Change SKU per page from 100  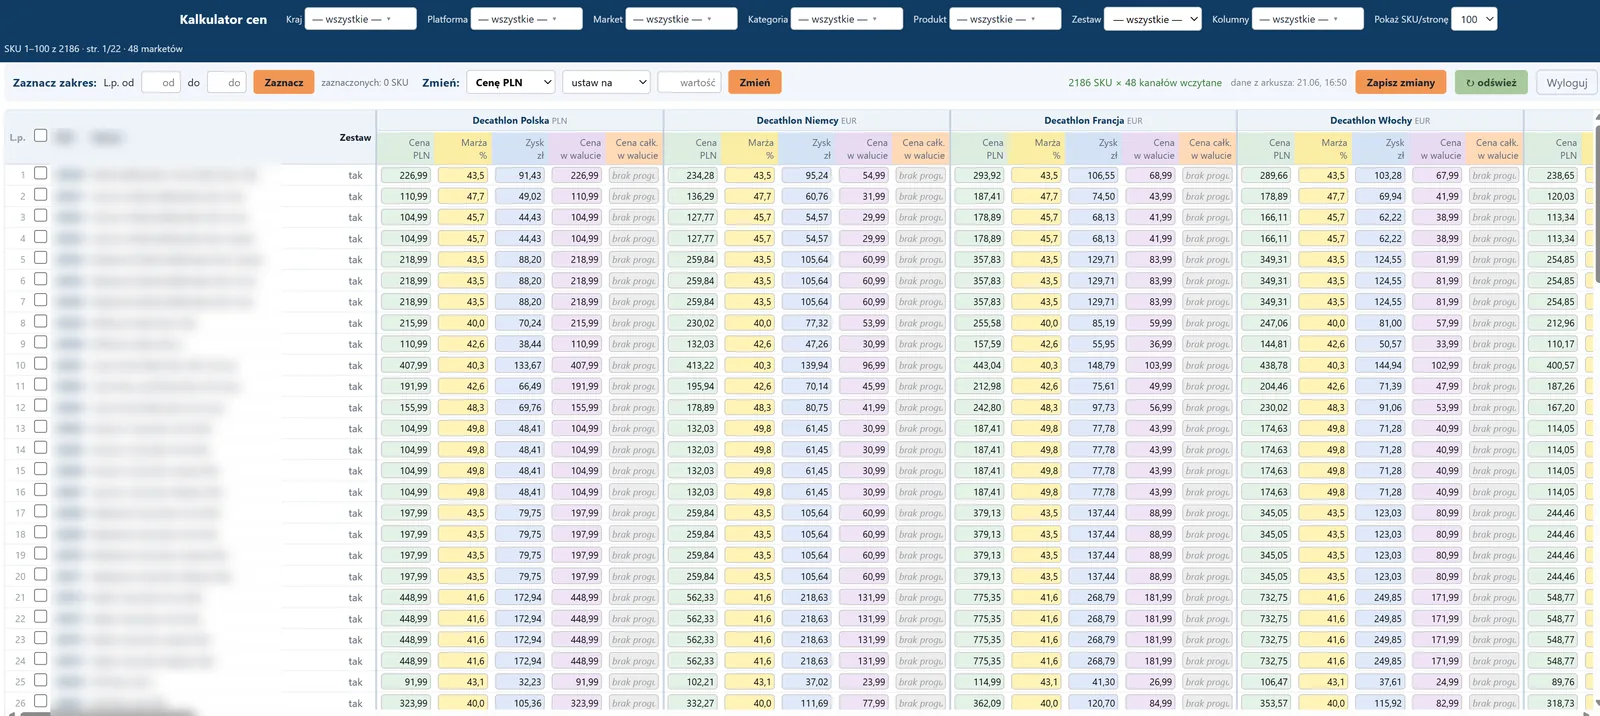[1475, 19]
